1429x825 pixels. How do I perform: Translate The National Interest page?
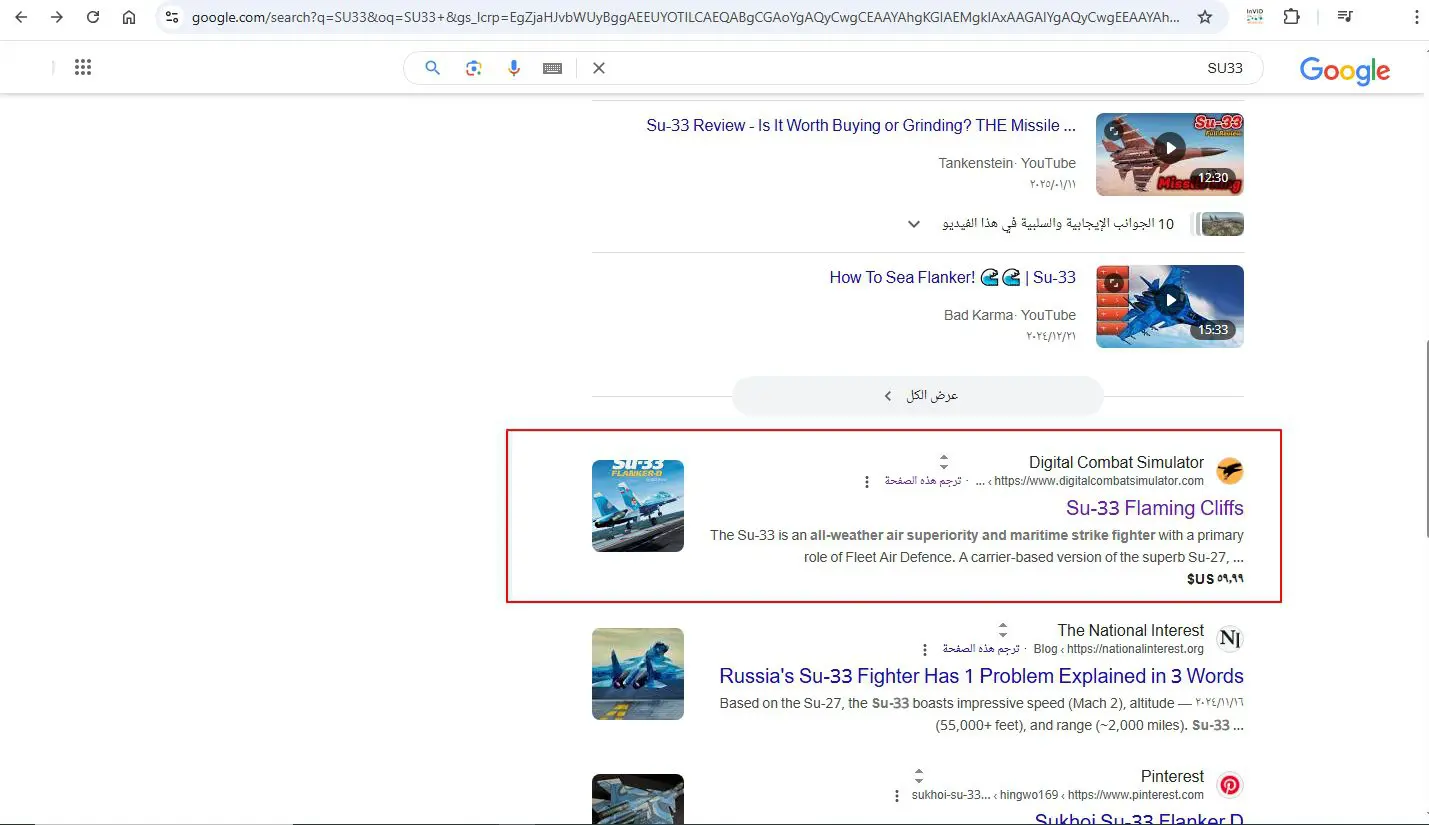[x=981, y=649]
